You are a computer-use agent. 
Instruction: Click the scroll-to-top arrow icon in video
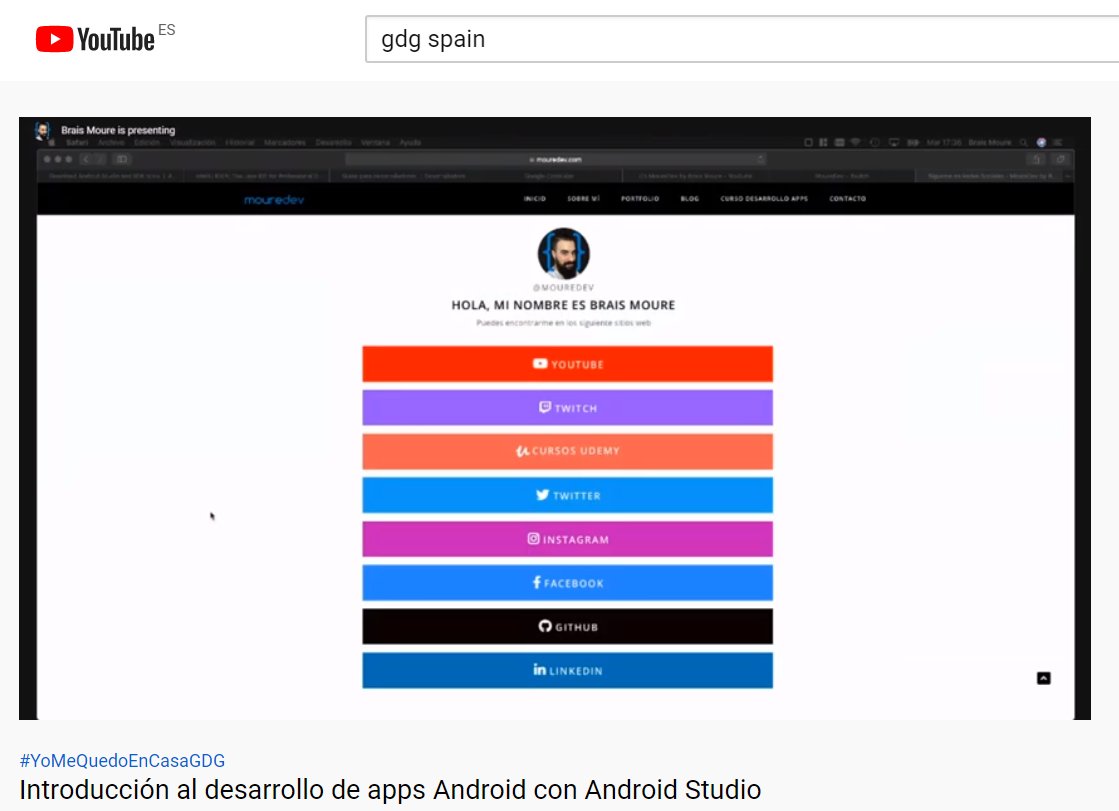pos(1043,678)
